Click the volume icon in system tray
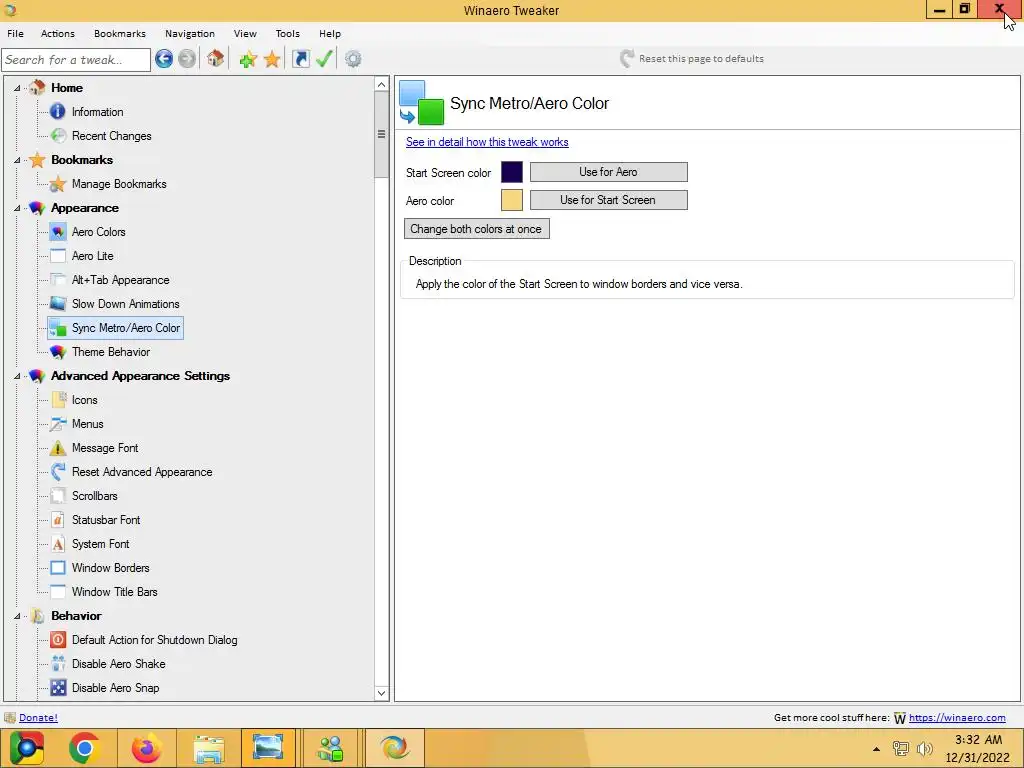 pyautogui.click(x=925, y=749)
